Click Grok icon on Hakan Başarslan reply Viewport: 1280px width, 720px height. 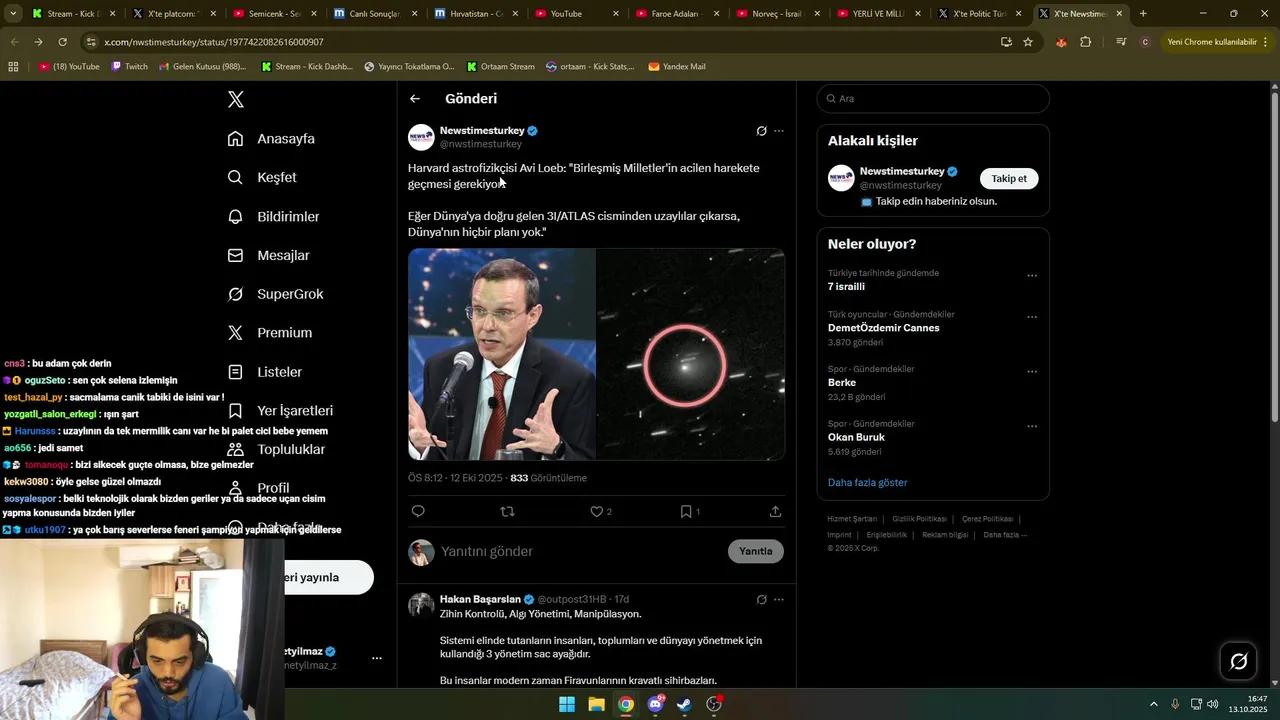761,600
